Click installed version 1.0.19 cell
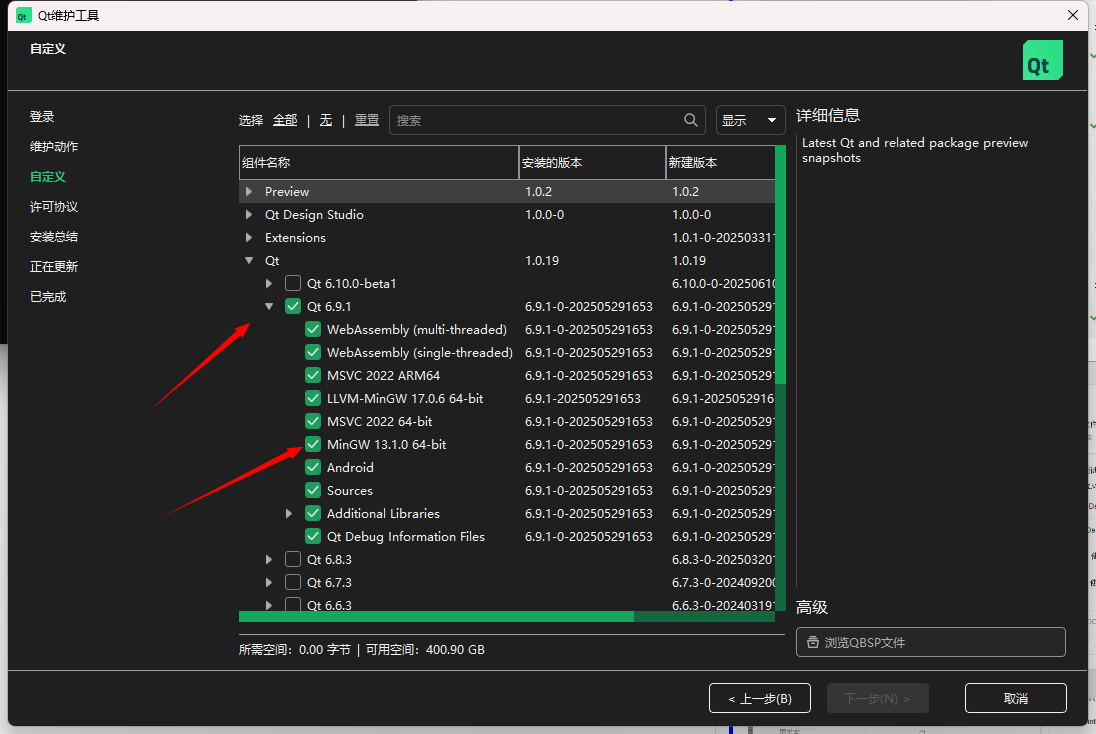Viewport: 1096px width, 734px height. click(542, 261)
